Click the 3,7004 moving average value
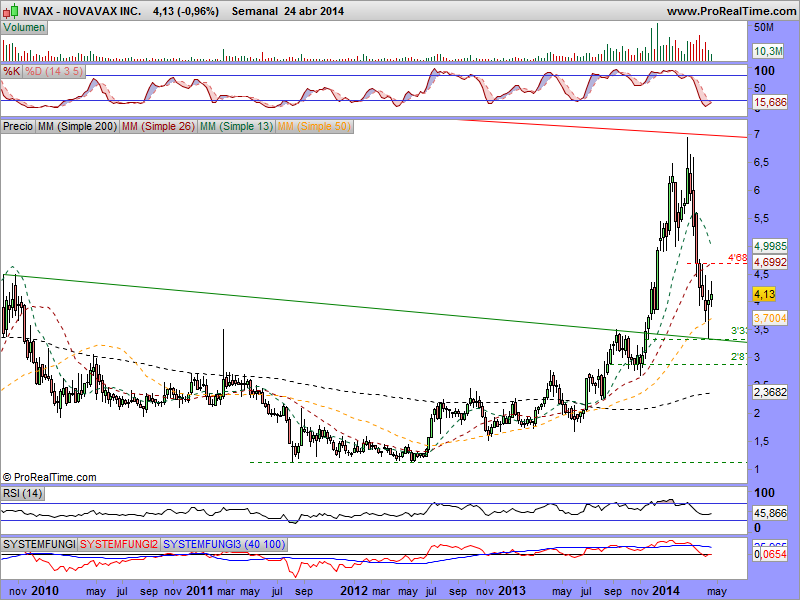The width and height of the screenshot is (800, 600). [770, 318]
